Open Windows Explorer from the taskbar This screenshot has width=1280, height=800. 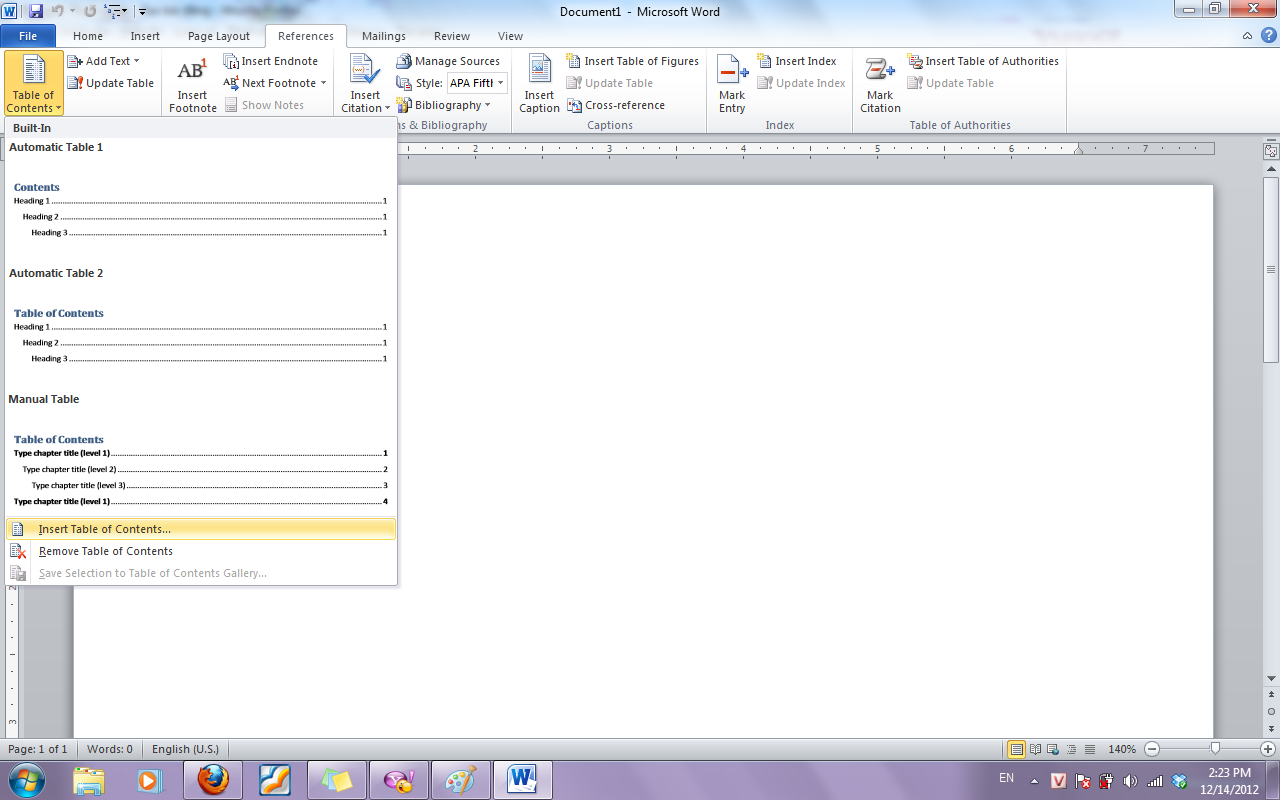pyautogui.click(x=89, y=779)
